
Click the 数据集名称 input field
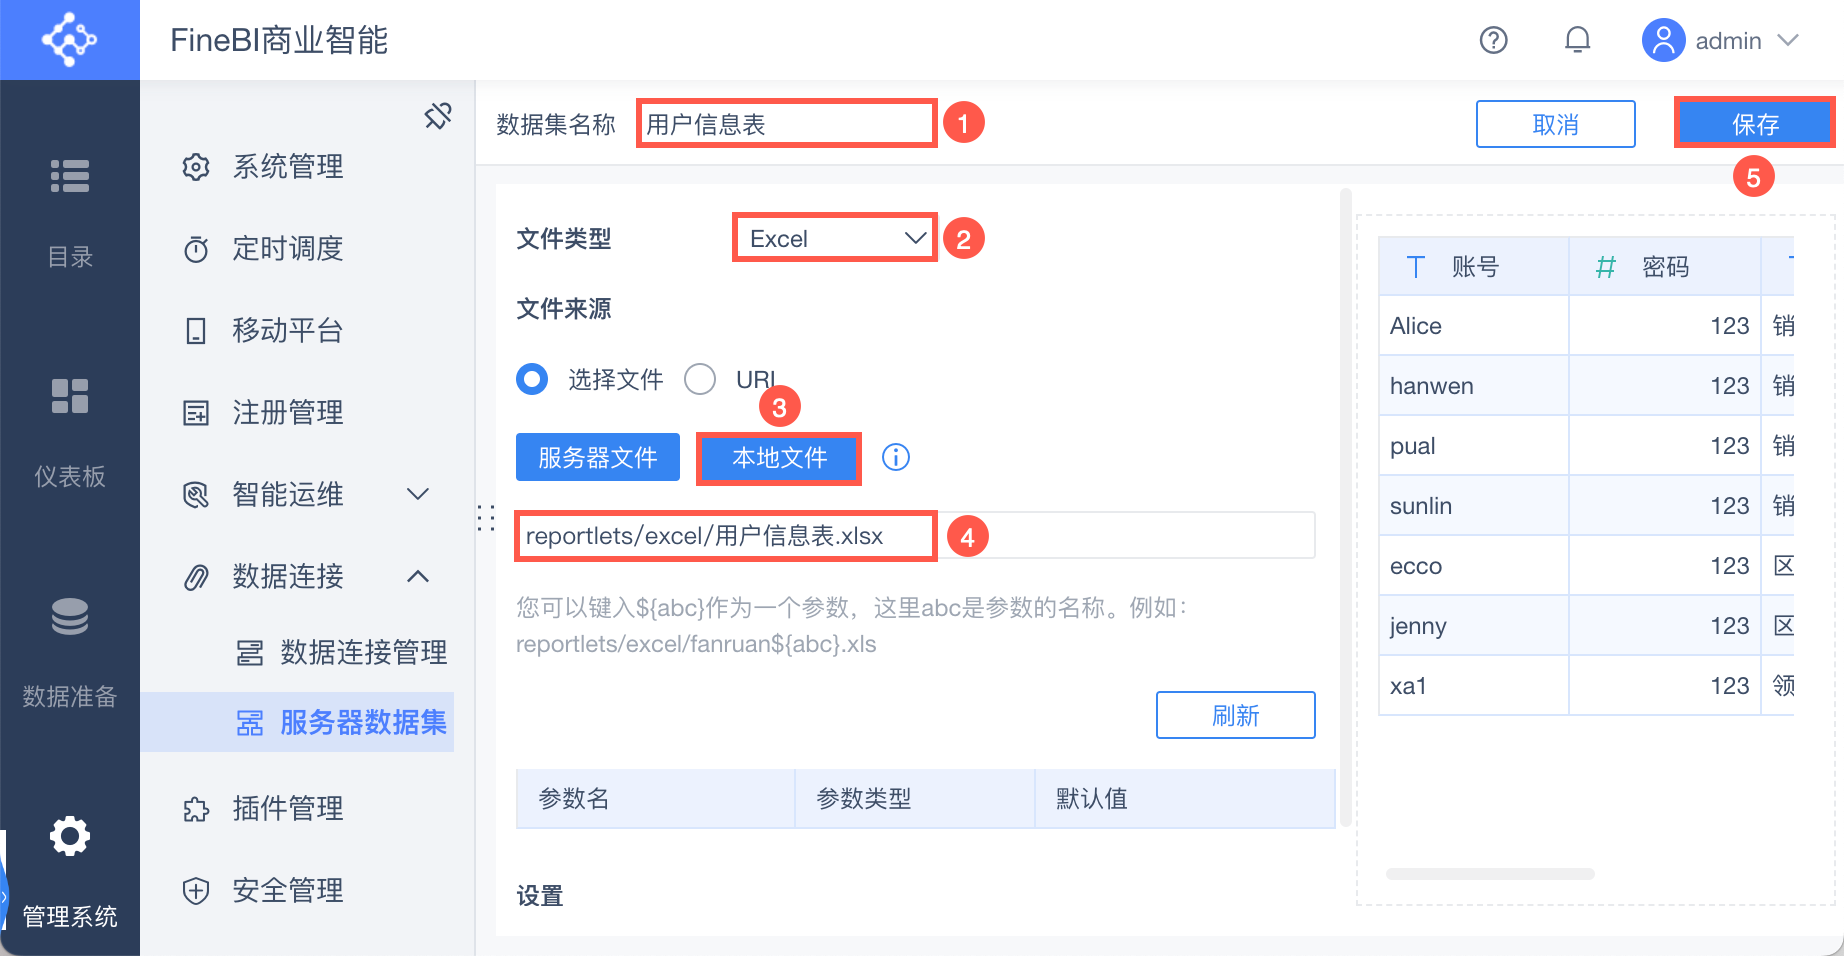786,124
